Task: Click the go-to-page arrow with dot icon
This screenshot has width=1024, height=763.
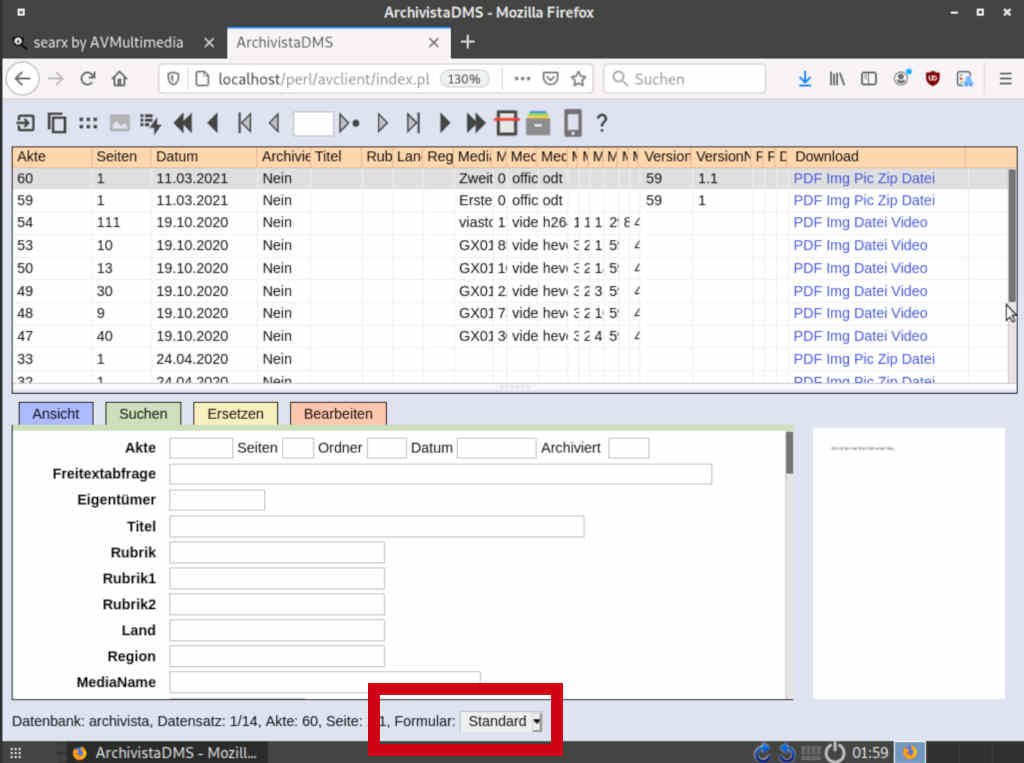Action: (x=349, y=123)
